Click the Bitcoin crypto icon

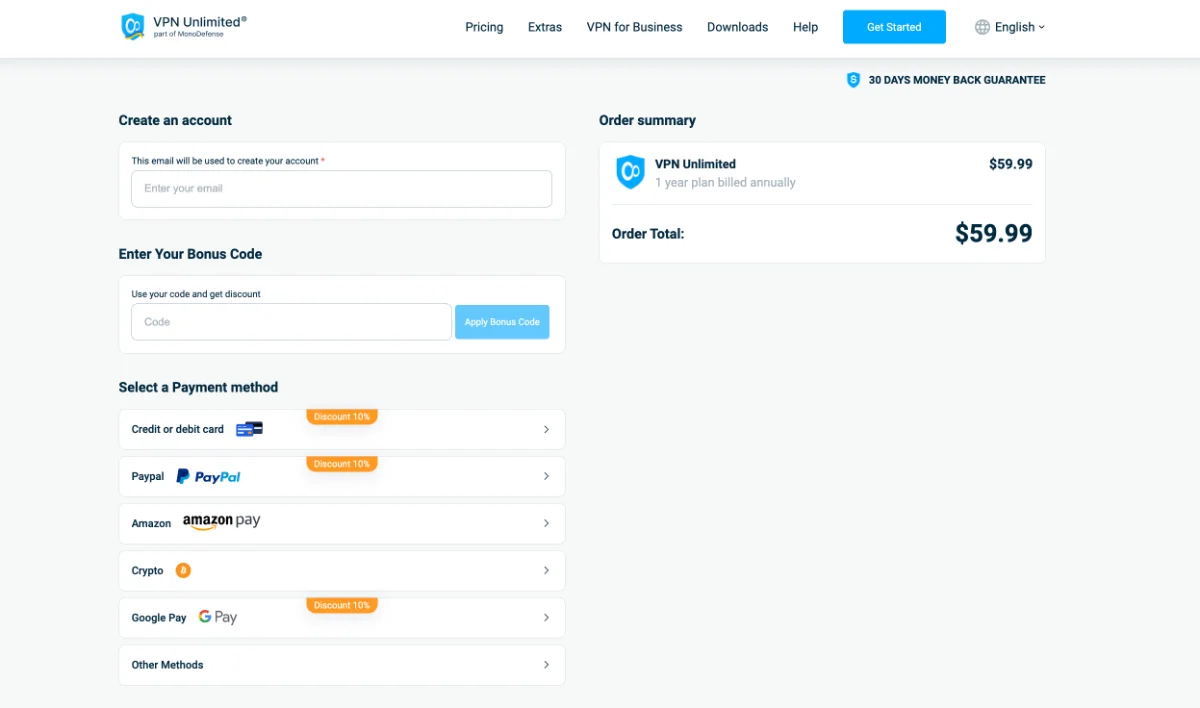183,570
